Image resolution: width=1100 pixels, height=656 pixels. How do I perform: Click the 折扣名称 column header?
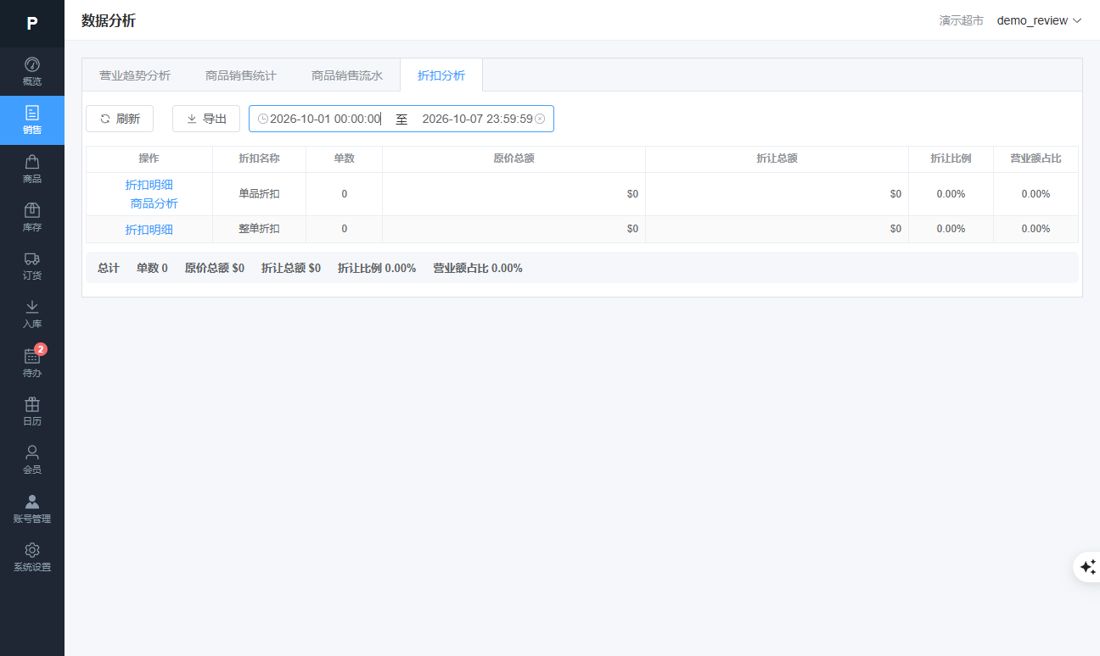[259, 159]
